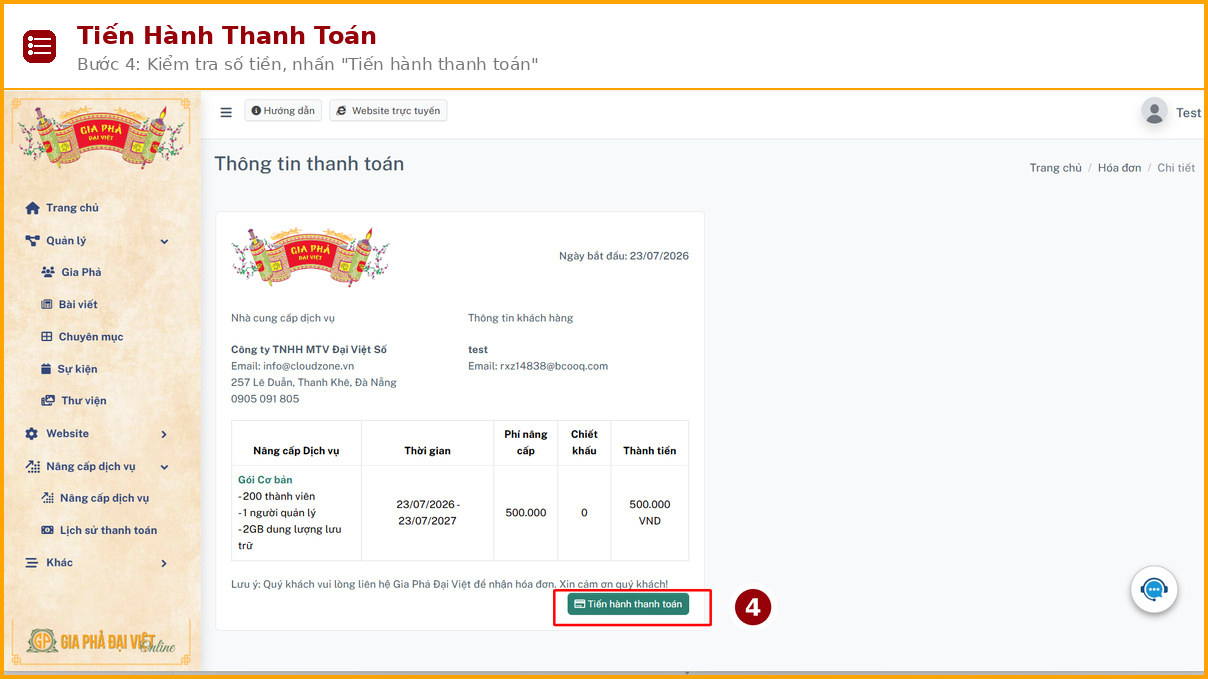1208x679 pixels.
Task: Click the Gia Phả Đại Việt sidebar logo
Action: (101, 136)
